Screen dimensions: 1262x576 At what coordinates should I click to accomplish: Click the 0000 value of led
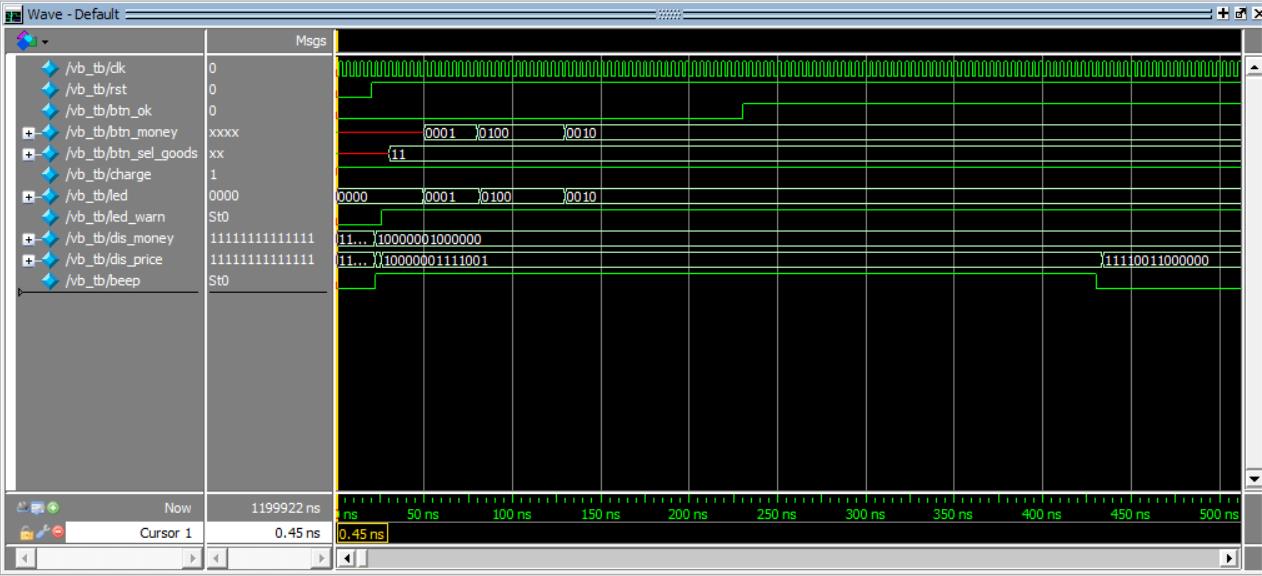[x=222, y=195]
